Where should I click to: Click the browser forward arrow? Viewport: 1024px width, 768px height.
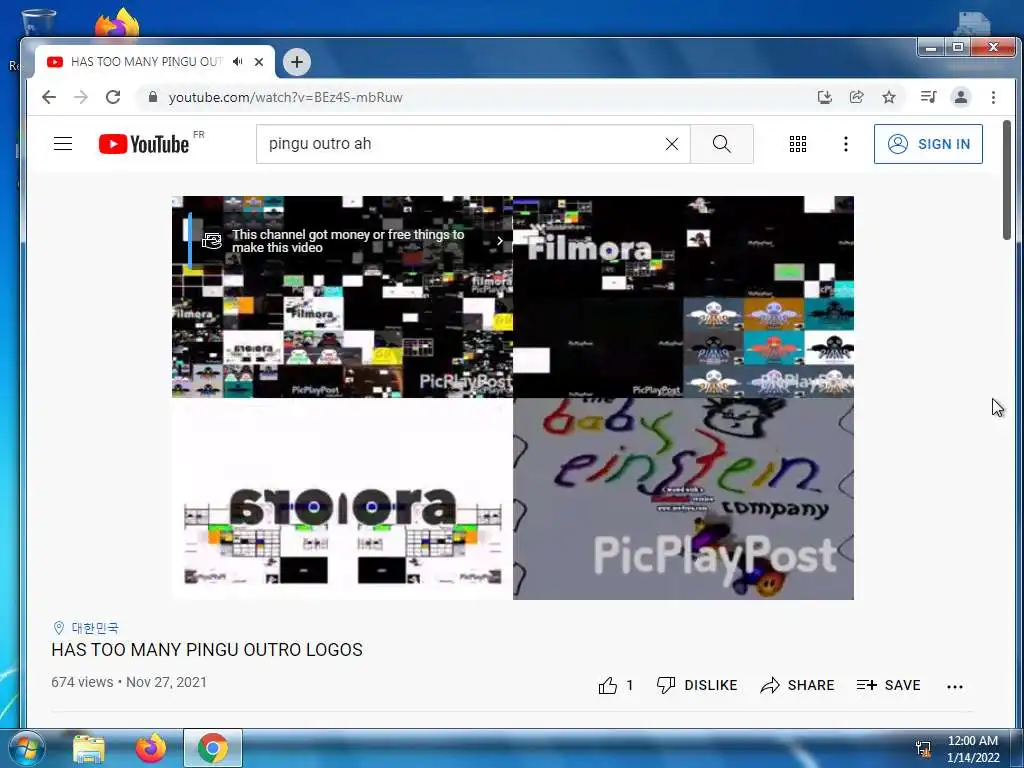point(81,97)
